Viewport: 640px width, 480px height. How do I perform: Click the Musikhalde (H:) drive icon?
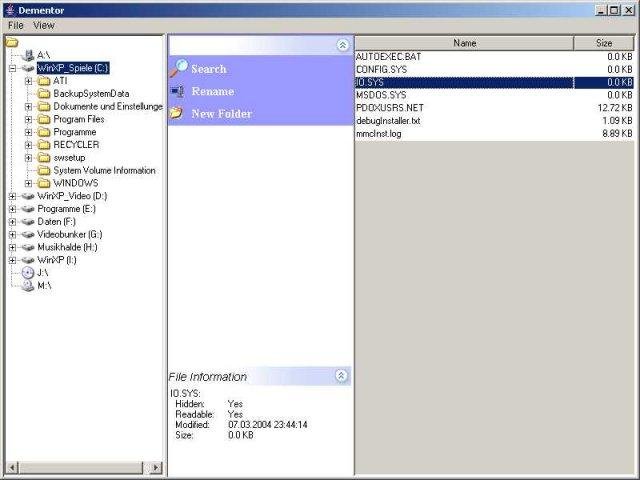coord(28,247)
